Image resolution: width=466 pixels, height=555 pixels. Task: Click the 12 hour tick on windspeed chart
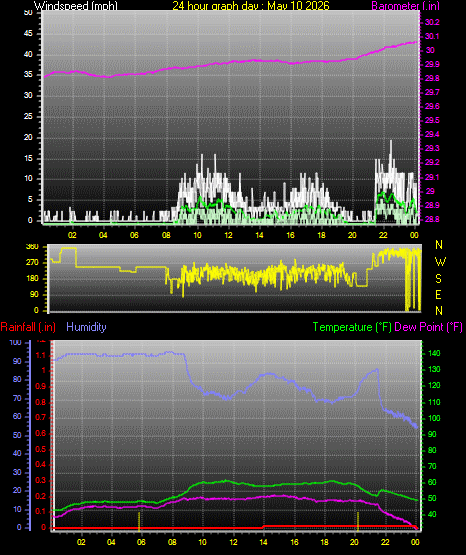tap(228, 235)
